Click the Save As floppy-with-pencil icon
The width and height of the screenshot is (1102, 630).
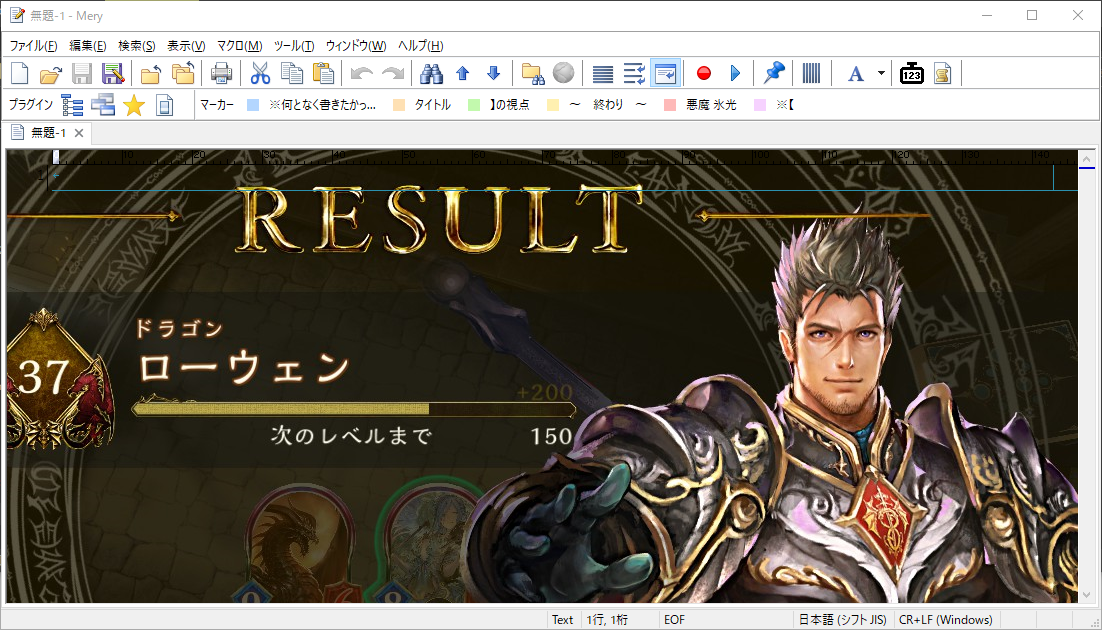pyautogui.click(x=112, y=73)
